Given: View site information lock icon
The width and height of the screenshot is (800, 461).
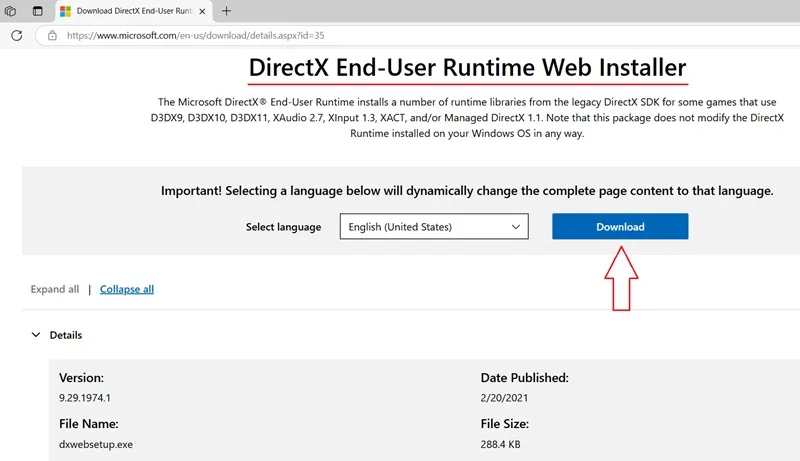Looking at the screenshot, I should point(52,35).
